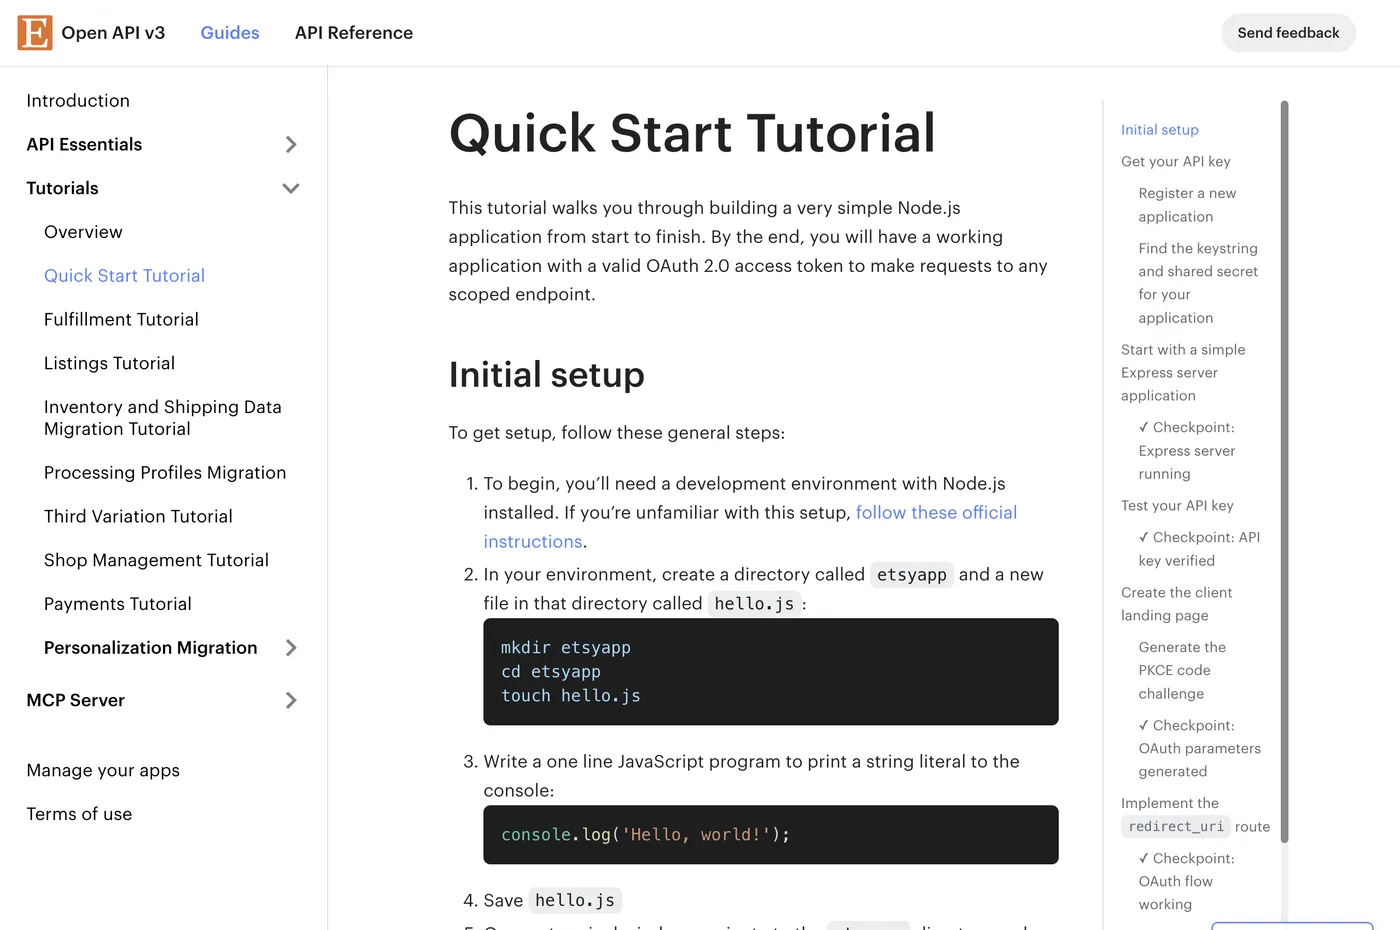Jump to Checkpoint: API key verified
Screen dimensions: 1400x930
[x=1199, y=549]
